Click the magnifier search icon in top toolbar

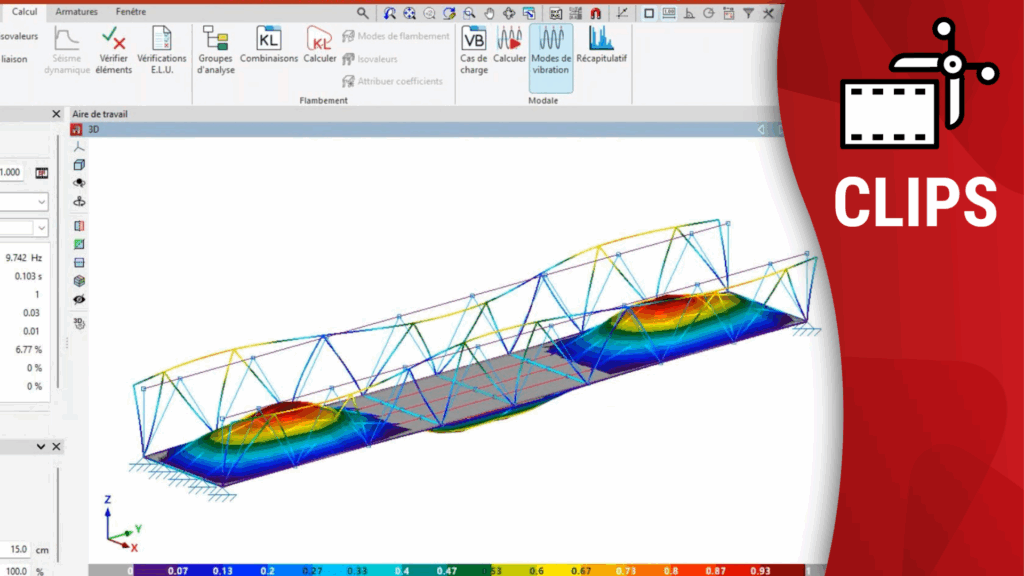click(x=363, y=13)
